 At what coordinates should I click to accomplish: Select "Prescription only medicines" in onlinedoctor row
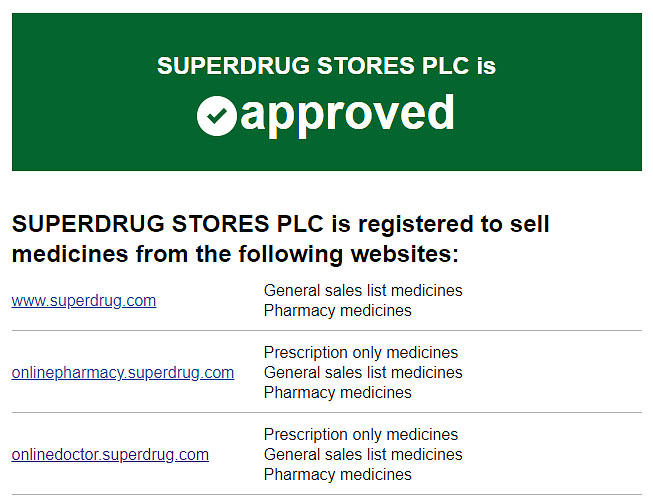pyautogui.click(x=361, y=434)
